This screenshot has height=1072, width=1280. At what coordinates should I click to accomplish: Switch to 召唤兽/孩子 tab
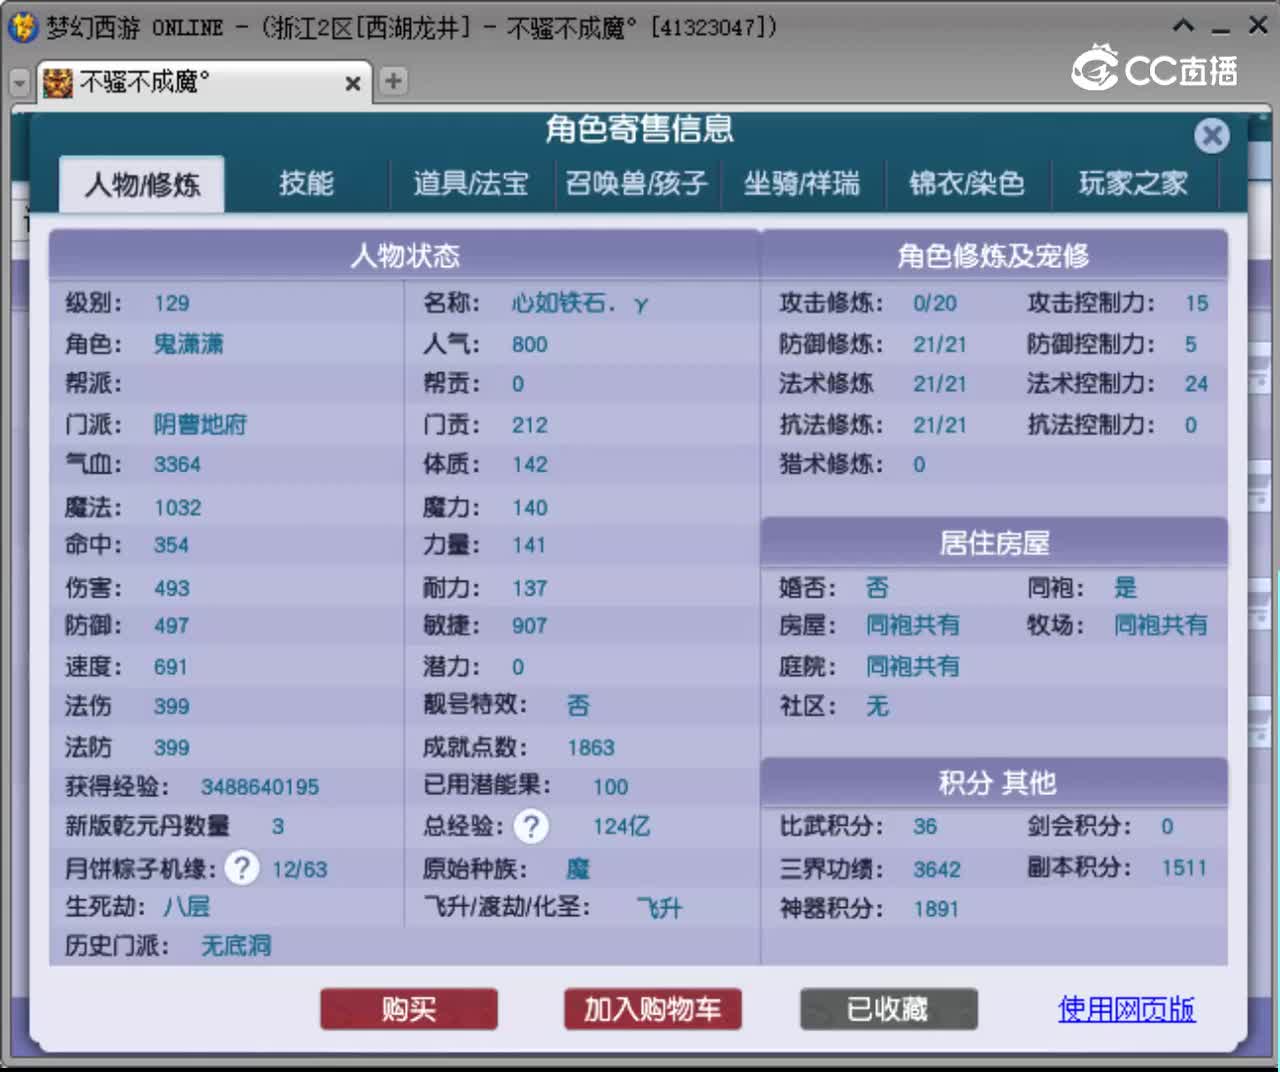637,183
